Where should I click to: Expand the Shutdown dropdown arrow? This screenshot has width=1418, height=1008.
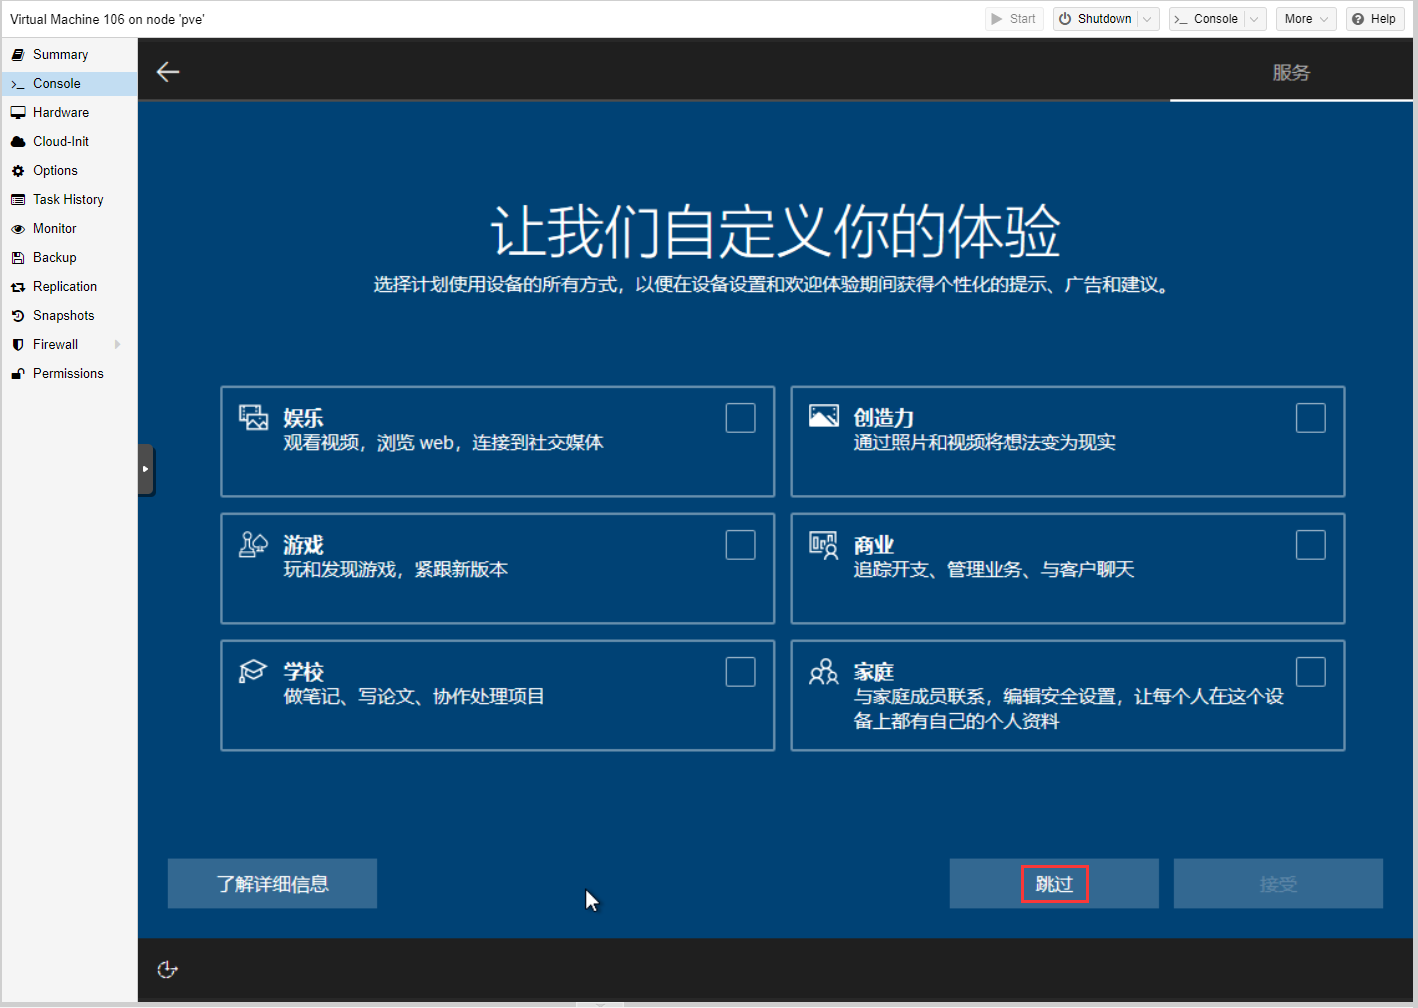pyautogui.click(x=1148, y=19)
